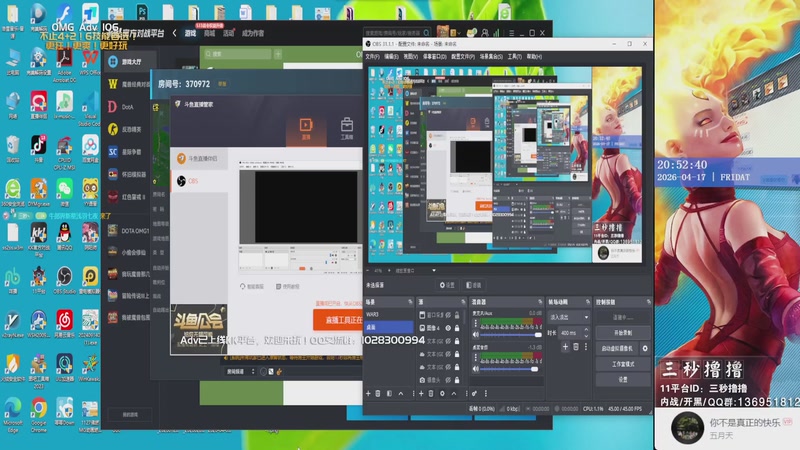Pop out the 场景 dock panel icon
The height and width of the screenshot is (450, 800).
410,302
